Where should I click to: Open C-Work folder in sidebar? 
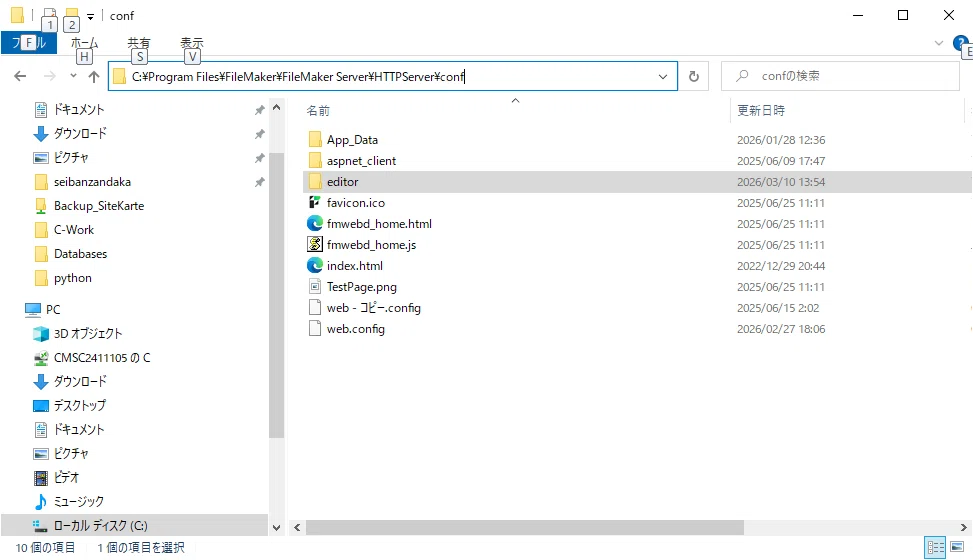74,230
